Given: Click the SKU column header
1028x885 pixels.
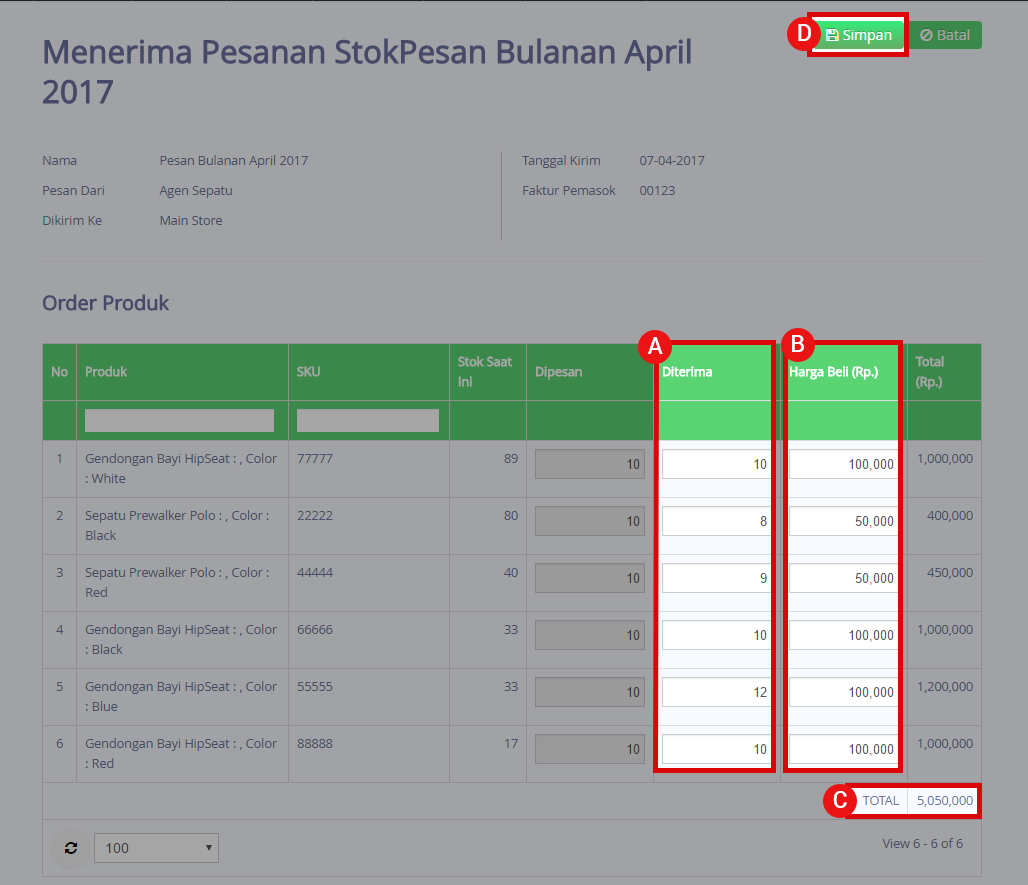Looking at the screenshot, I should 368,372.
